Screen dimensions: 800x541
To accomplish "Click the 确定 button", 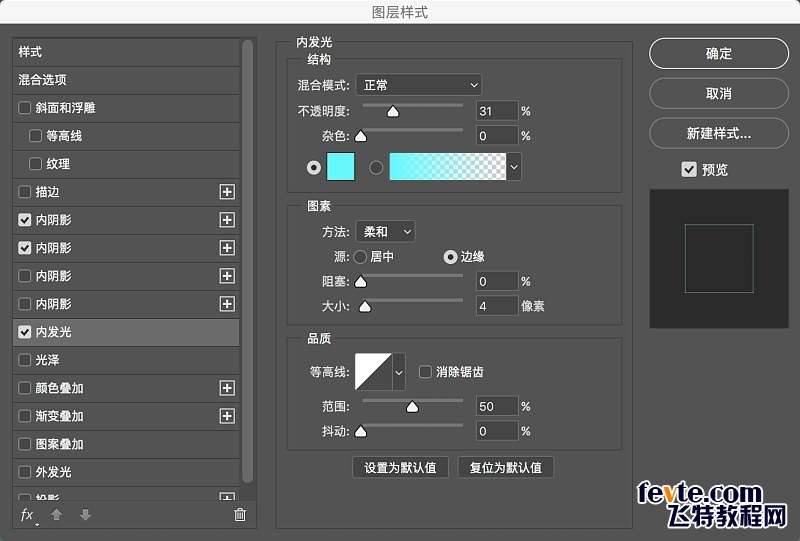I will click(719, 53).
